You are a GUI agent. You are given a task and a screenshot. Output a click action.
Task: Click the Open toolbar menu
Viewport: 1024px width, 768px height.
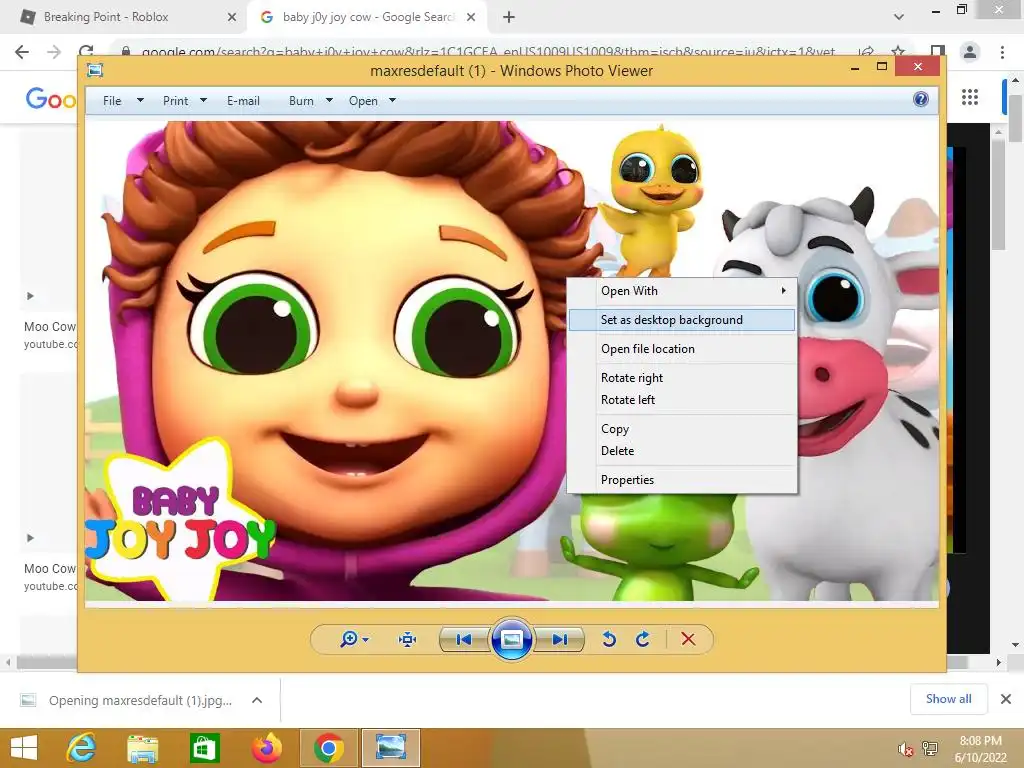pos(363,101)
